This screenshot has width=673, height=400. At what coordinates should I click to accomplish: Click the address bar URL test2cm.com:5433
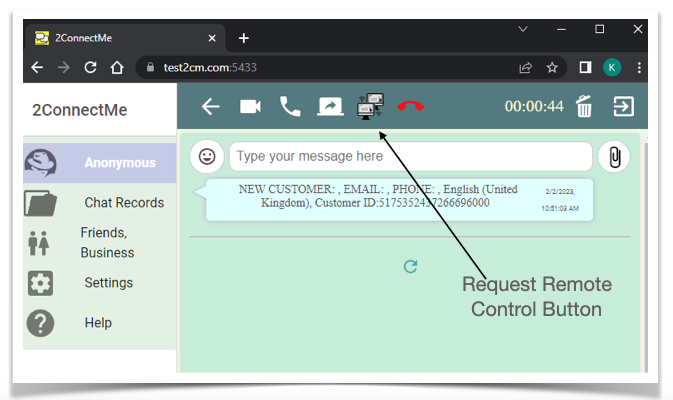(x=210, y=67)
